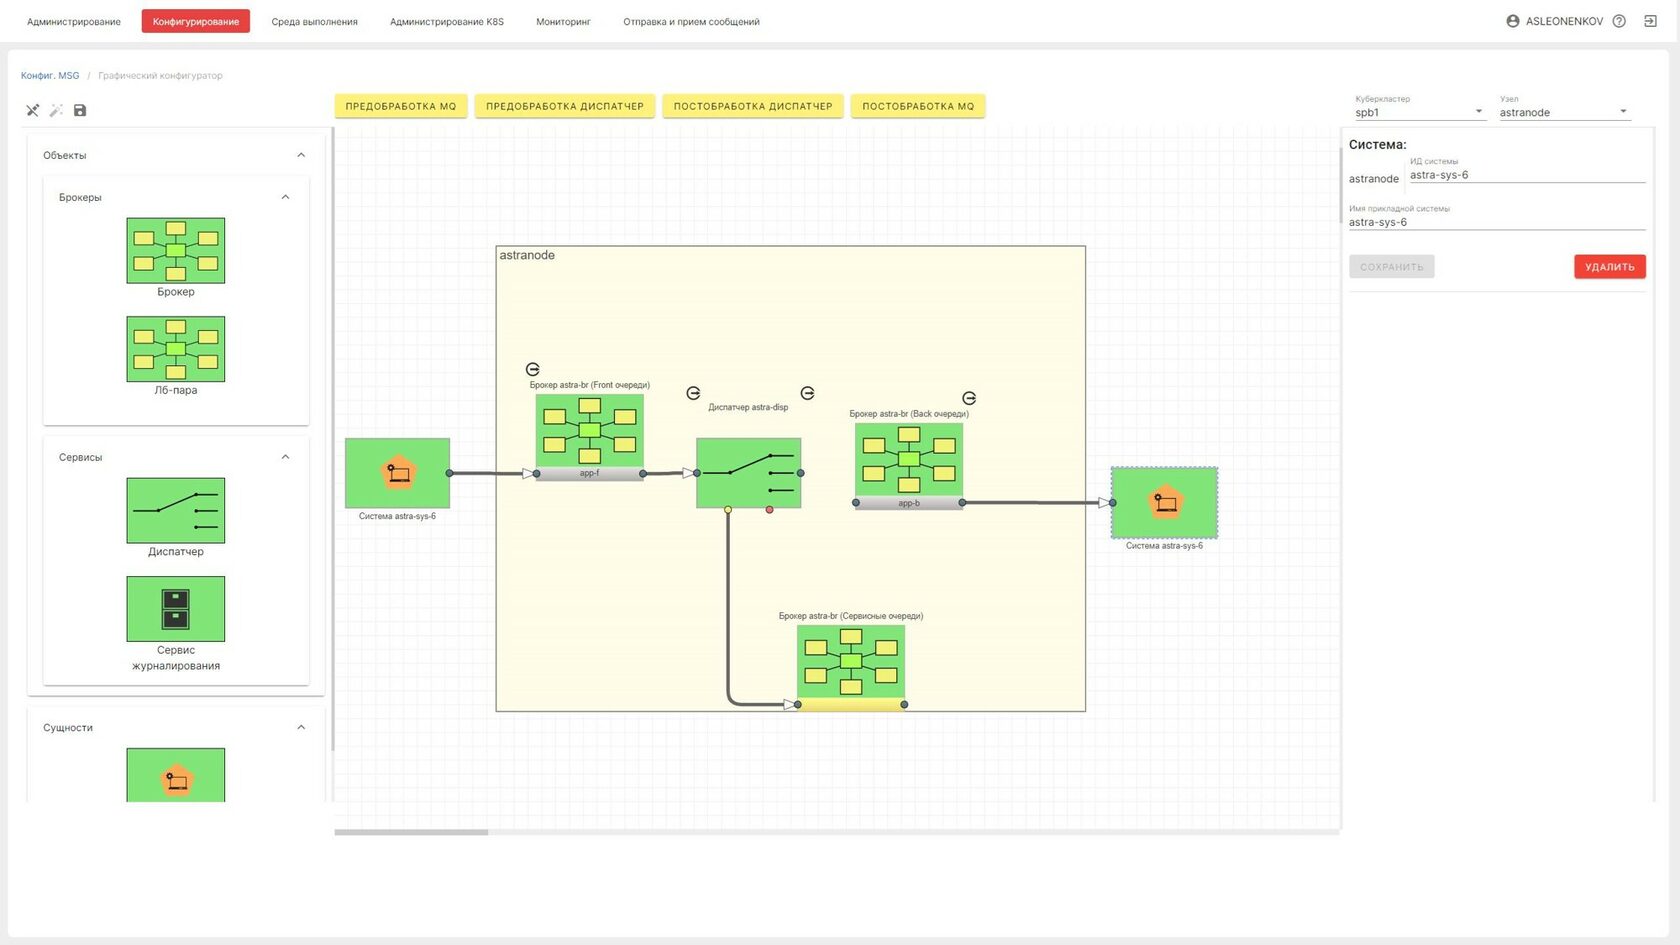Click the magic wand auto-layout icon

(56, 110)
